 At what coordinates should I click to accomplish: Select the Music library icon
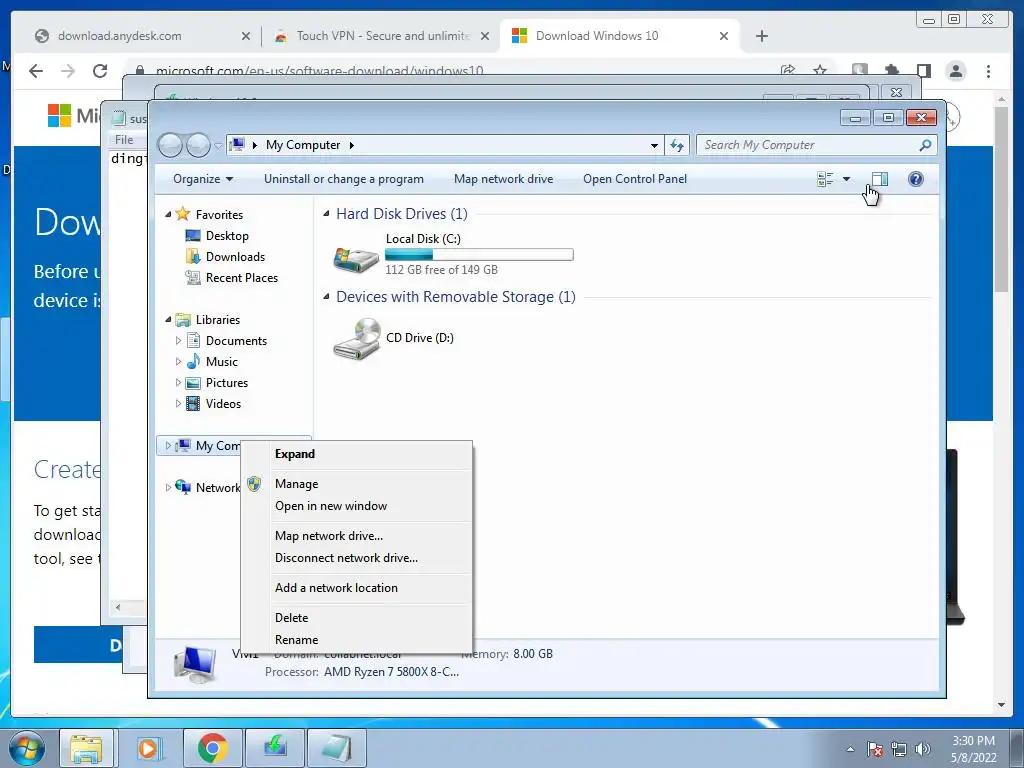click(x=193, y=361)
